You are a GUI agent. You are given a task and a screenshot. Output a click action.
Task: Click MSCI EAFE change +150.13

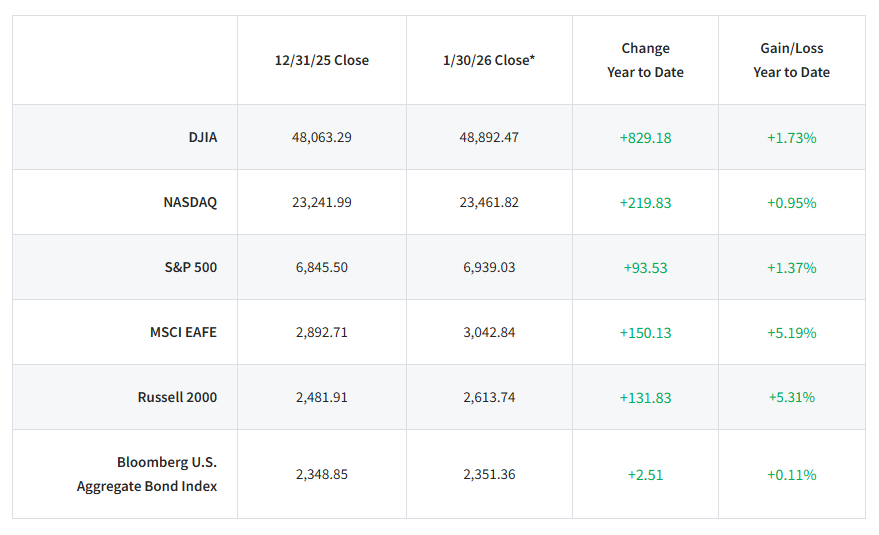tap(645, 332)
